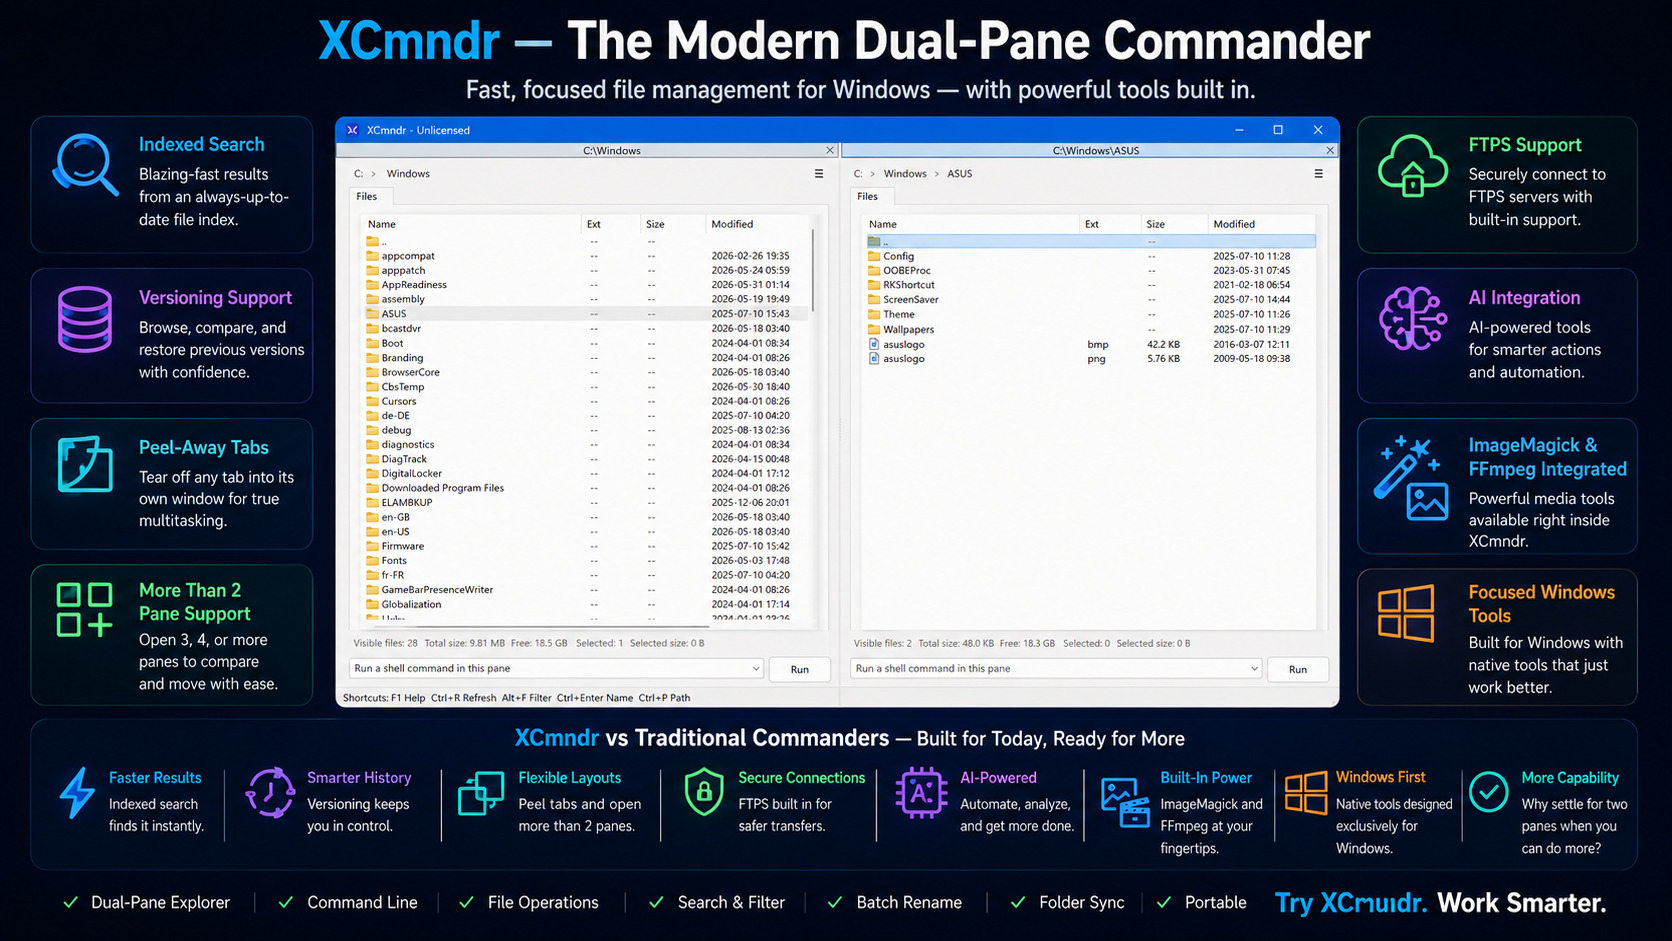Select the BrowserCore folder row

tap(585, 372)
